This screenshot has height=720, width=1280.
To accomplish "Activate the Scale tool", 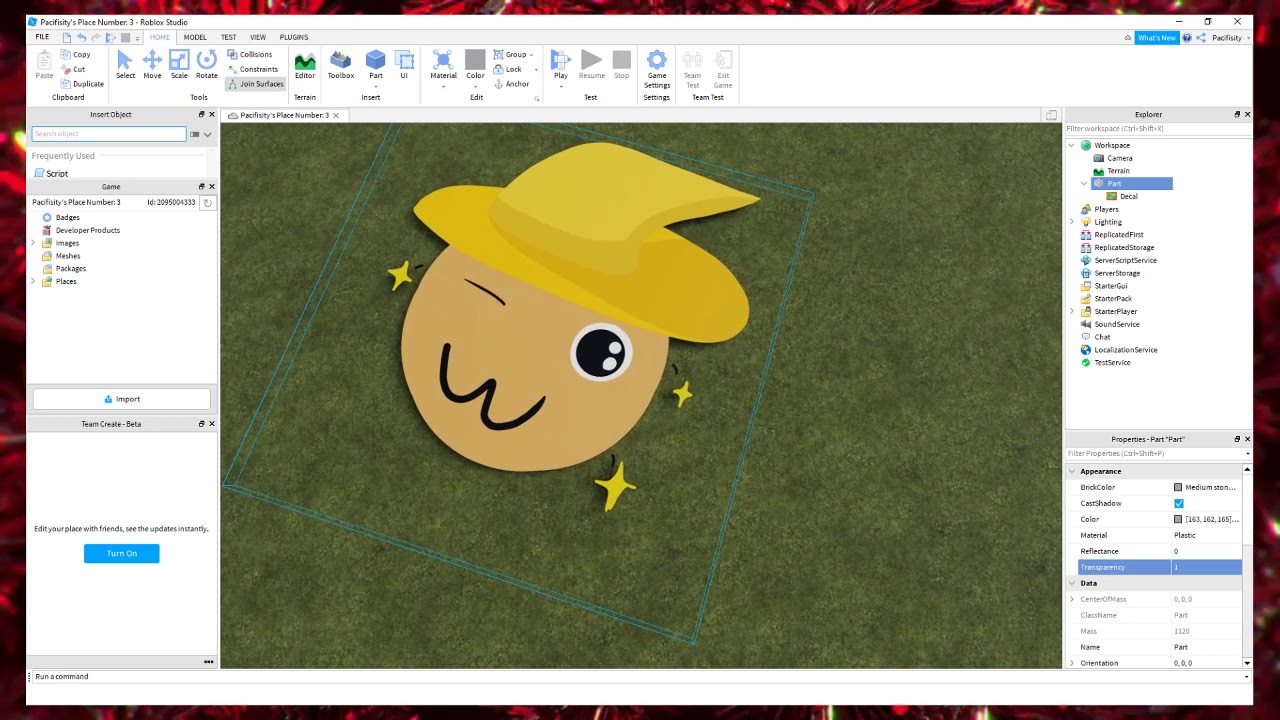I will pyautogui.click(x=179, y=65).
